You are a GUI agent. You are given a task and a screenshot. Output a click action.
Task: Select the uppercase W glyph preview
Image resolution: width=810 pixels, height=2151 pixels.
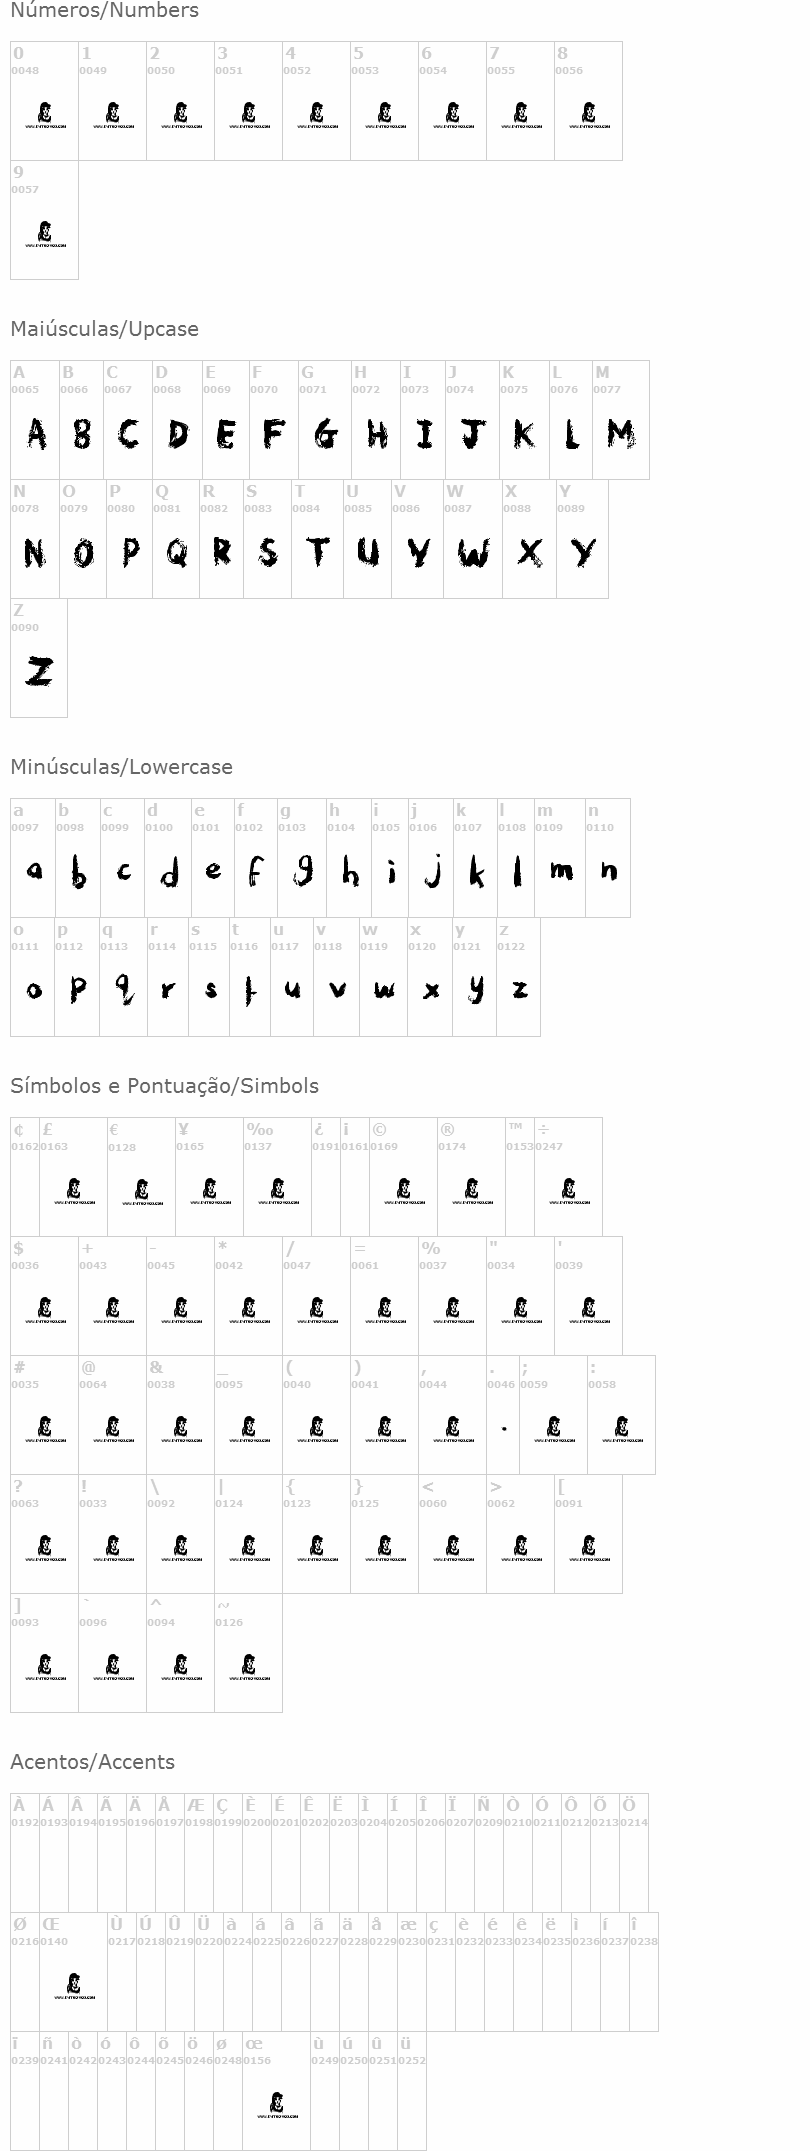pos(473,552)
